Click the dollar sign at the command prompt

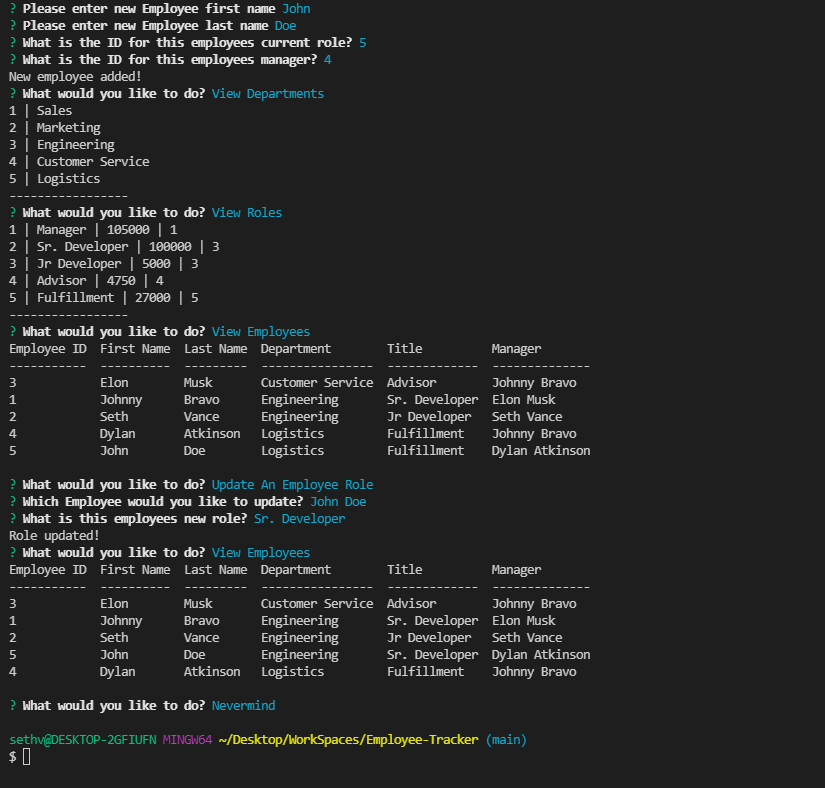10,757
